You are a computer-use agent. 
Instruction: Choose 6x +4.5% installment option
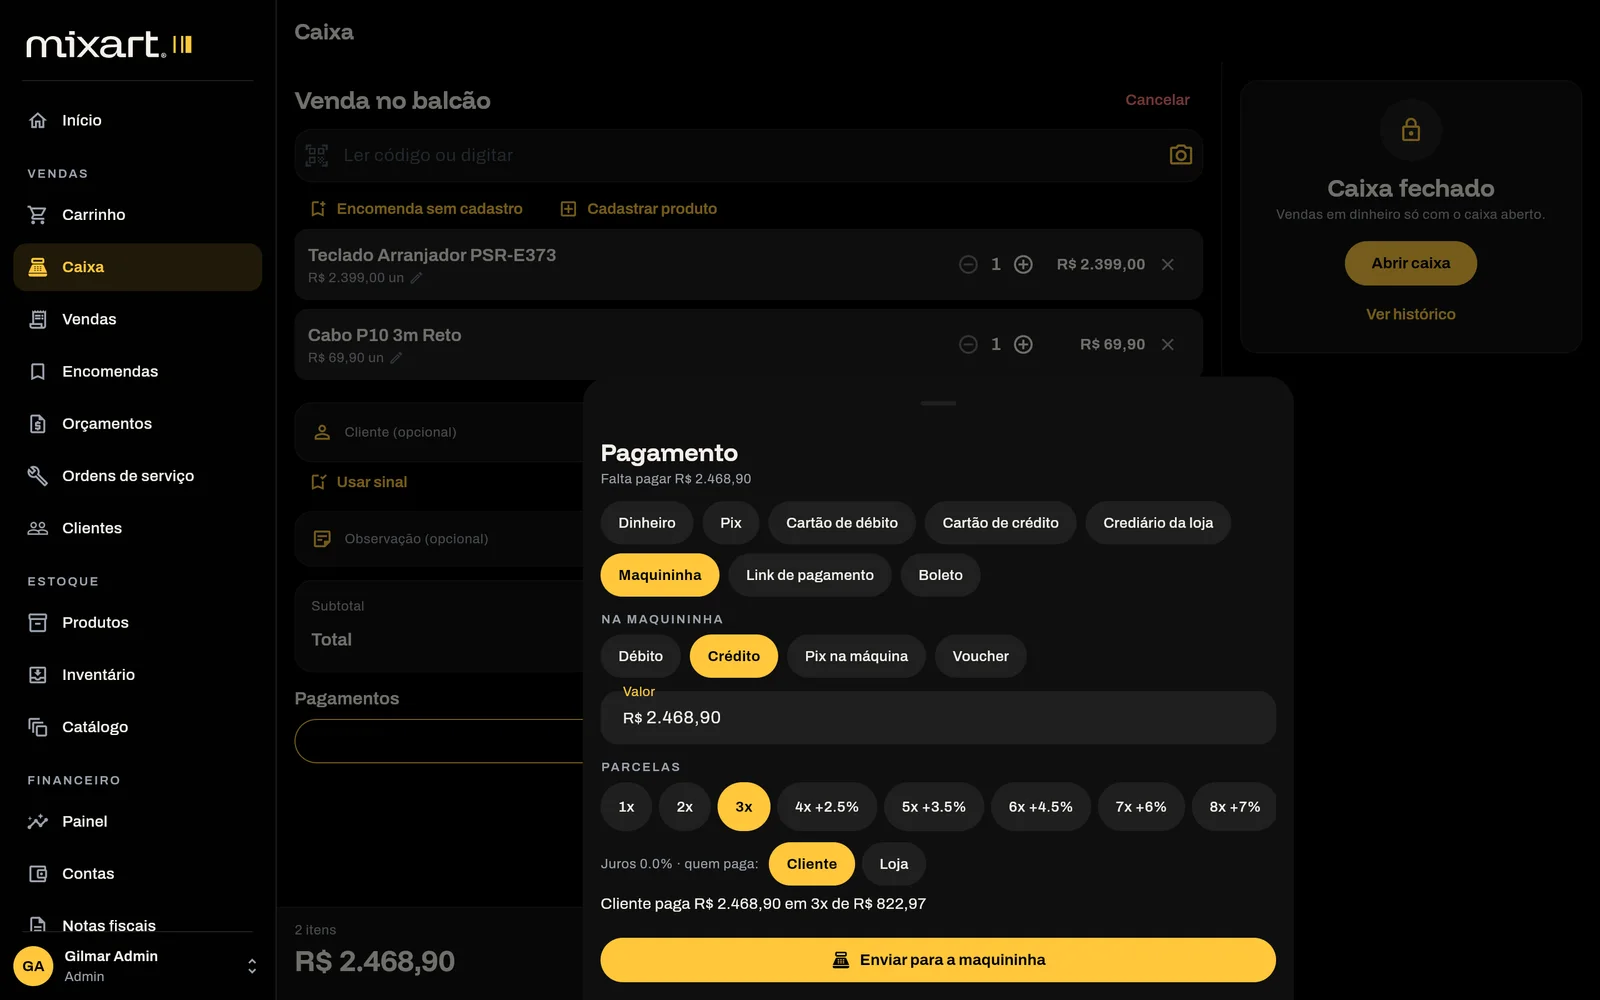(x=1041, y=807)
